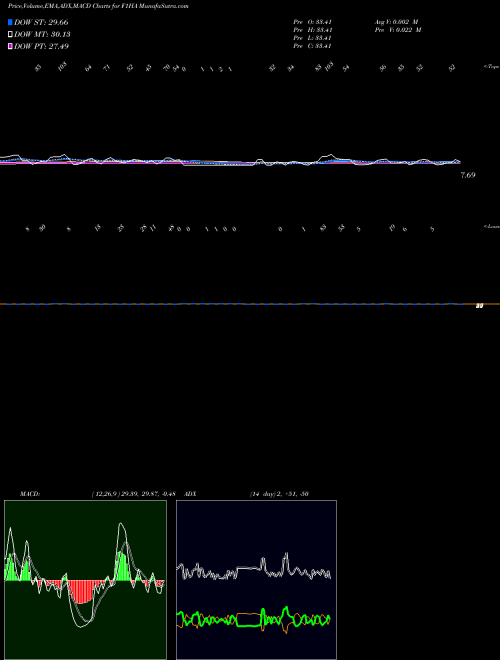Click the MACD histogram chart panel
Image resolution: width=500 pixels, height=660 pixels.
click(x=85, y=580)
